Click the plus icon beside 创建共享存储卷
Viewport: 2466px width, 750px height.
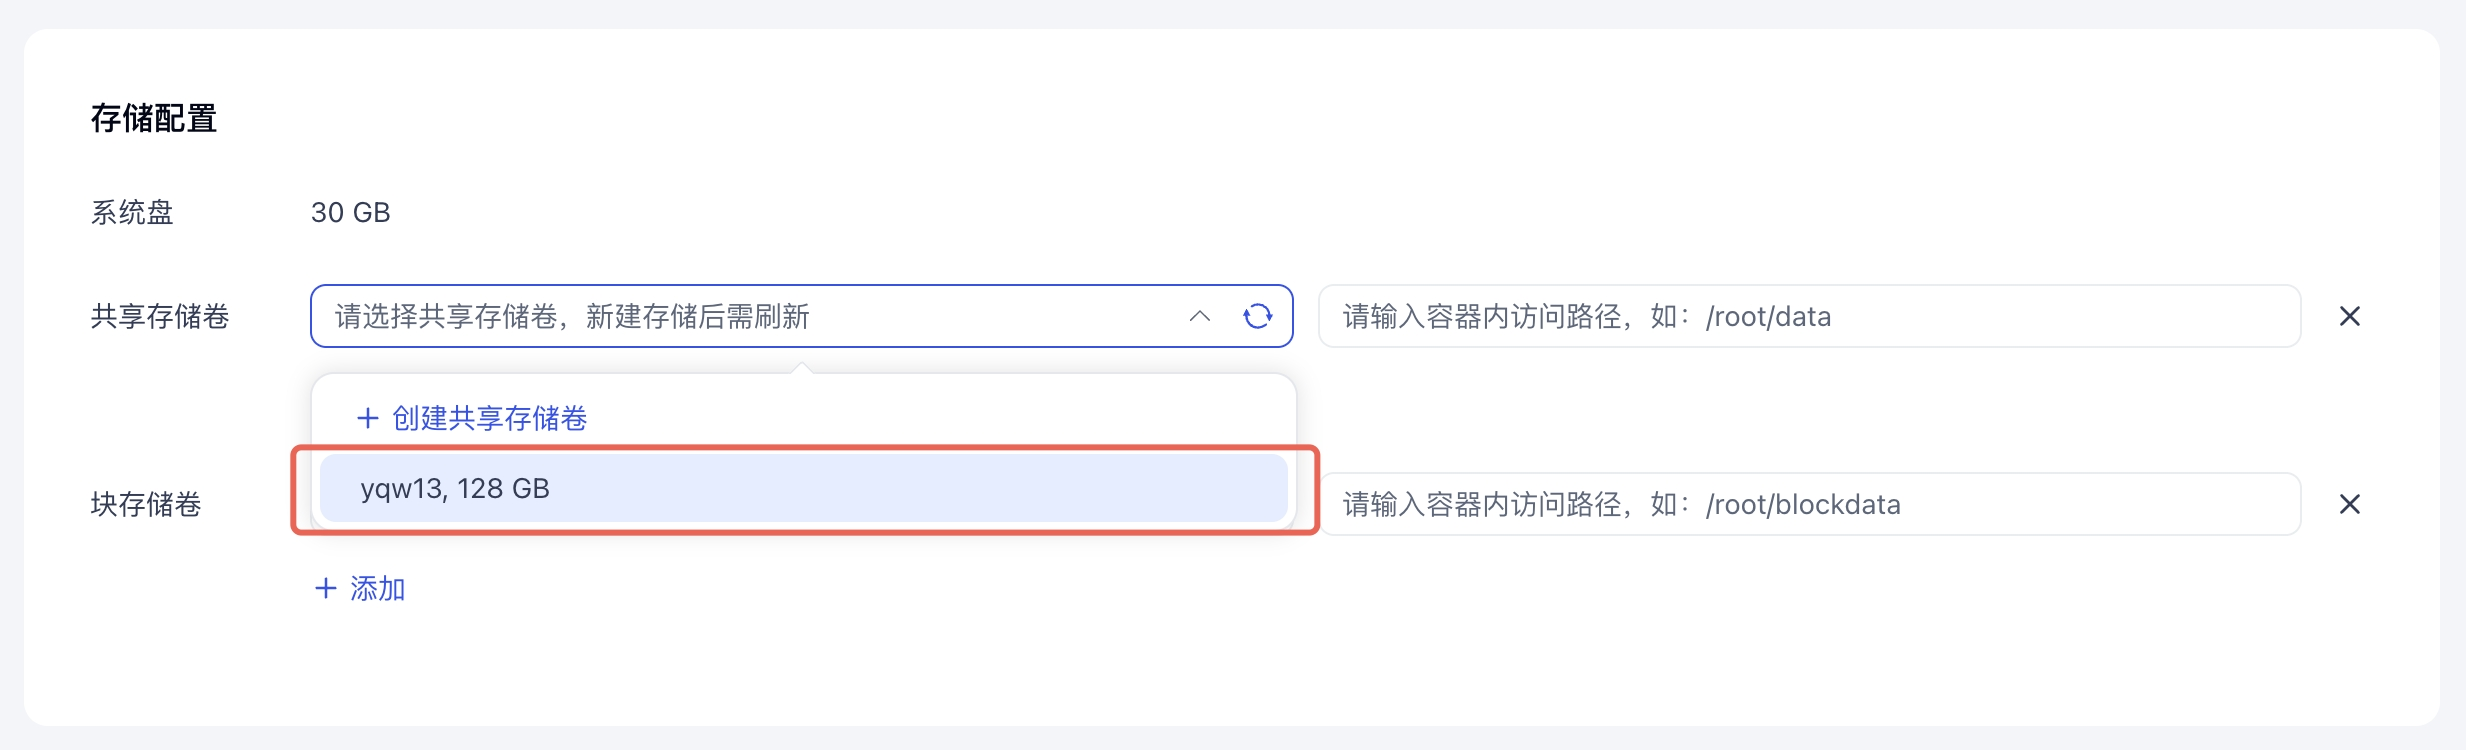click(368, 418)
